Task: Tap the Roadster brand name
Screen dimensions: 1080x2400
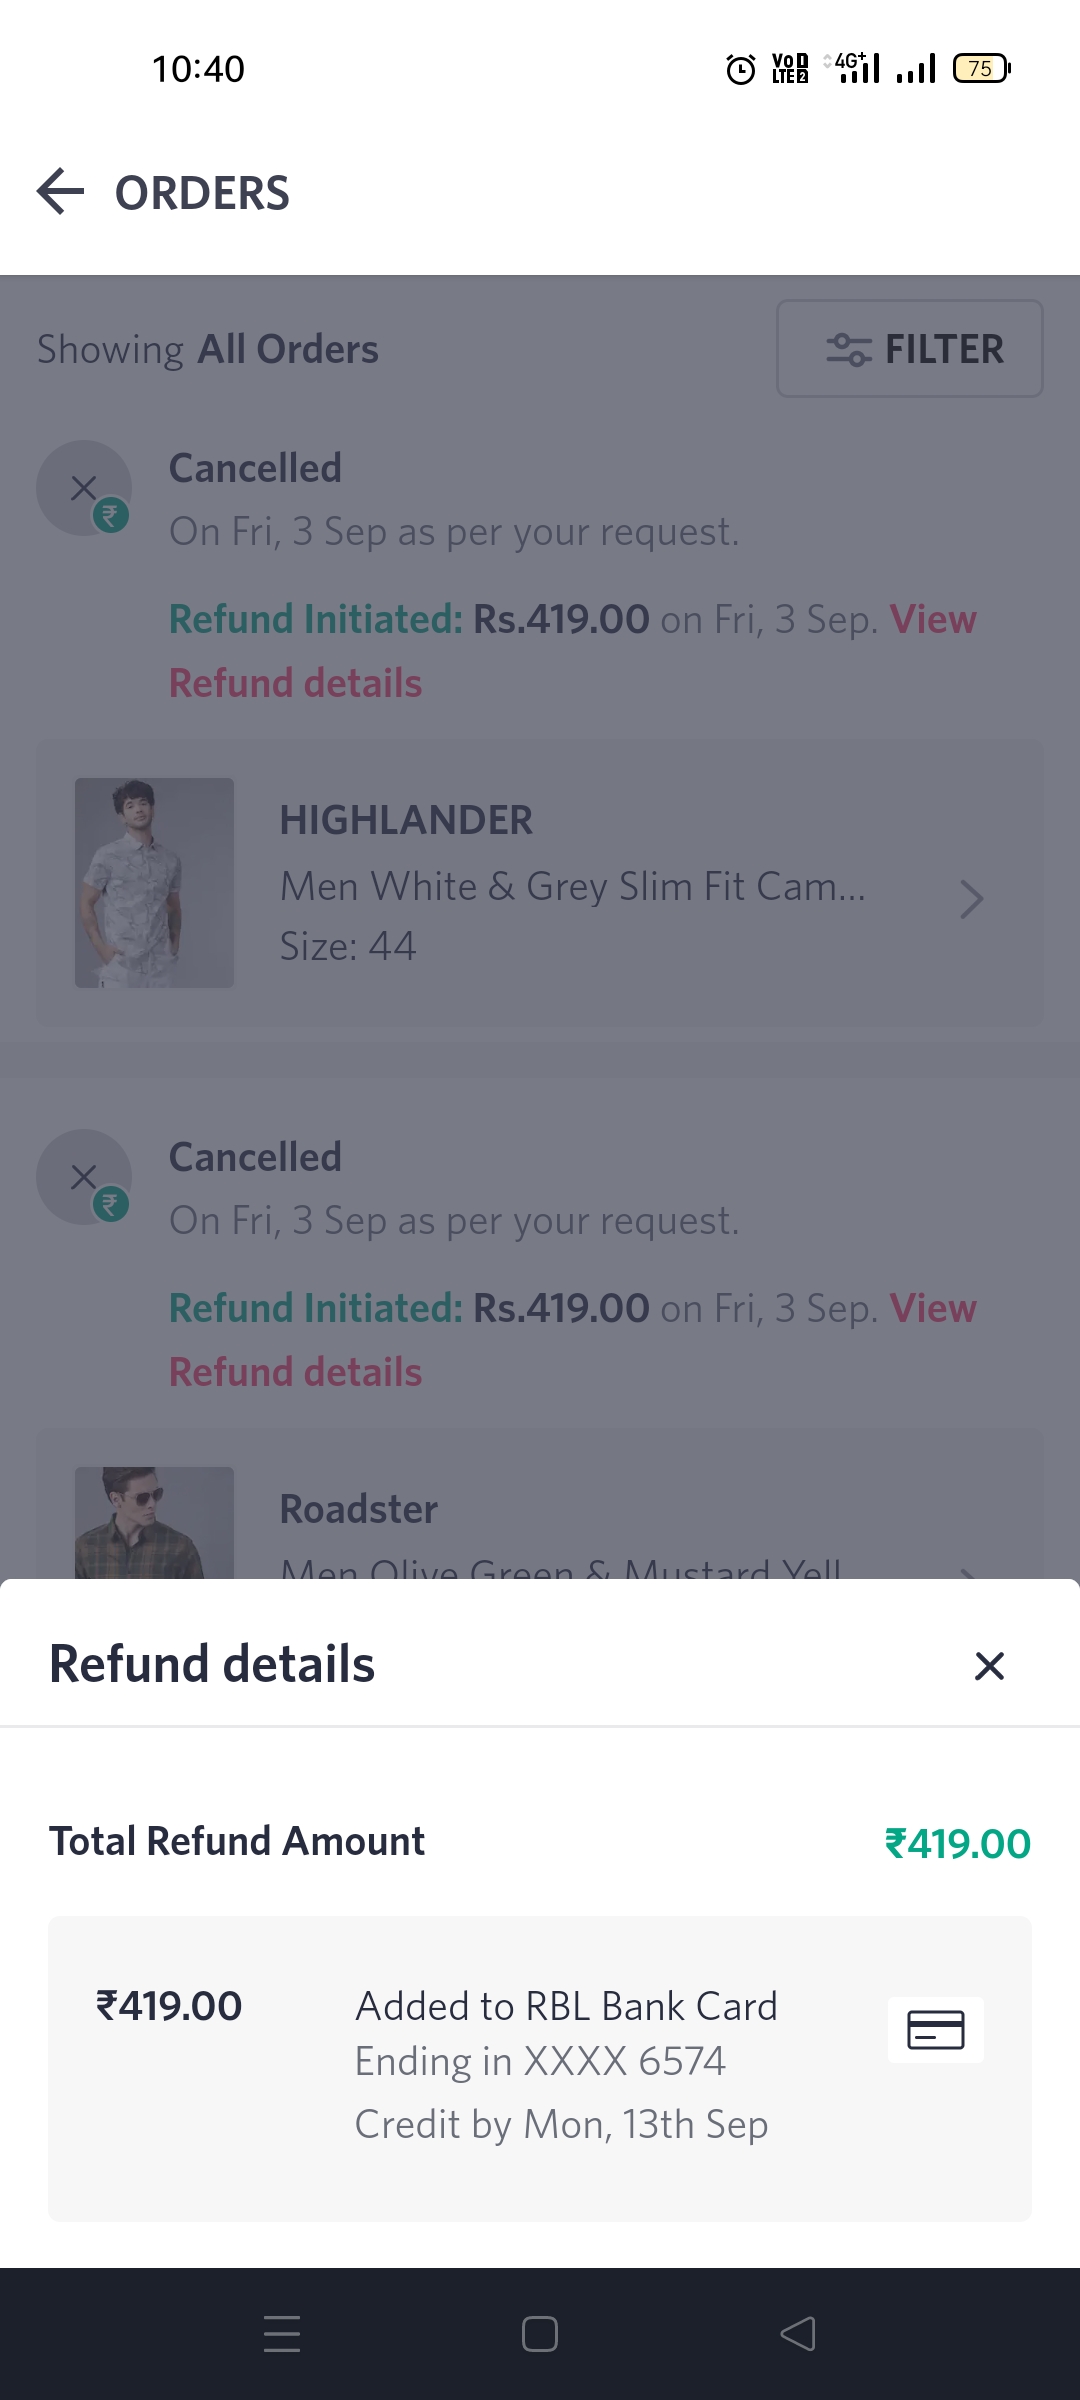Action: coord(359,1510)
